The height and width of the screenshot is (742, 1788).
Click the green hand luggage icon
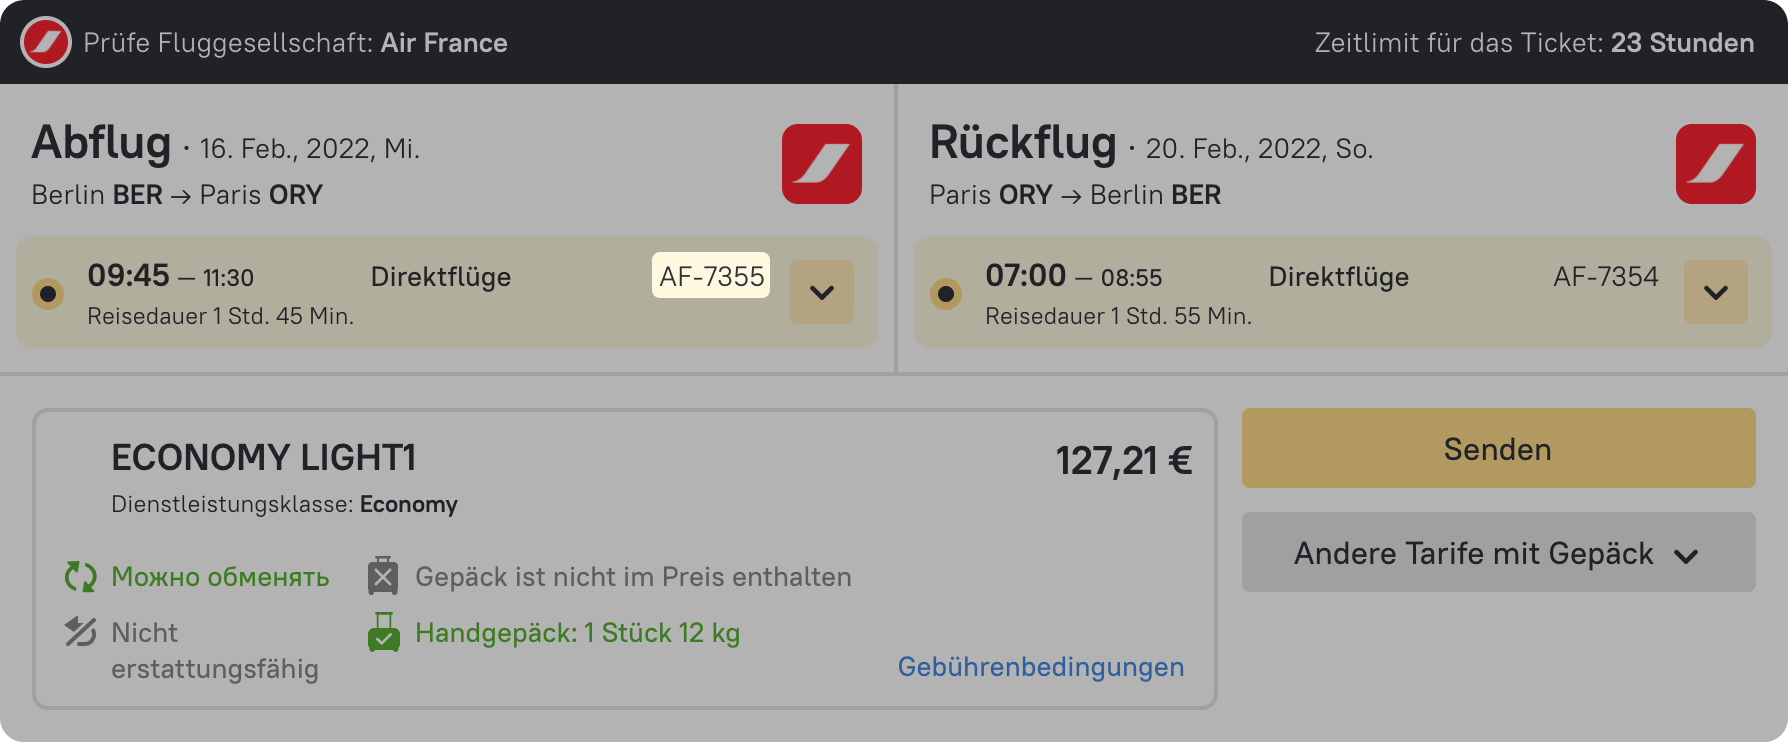pos(383,633)
